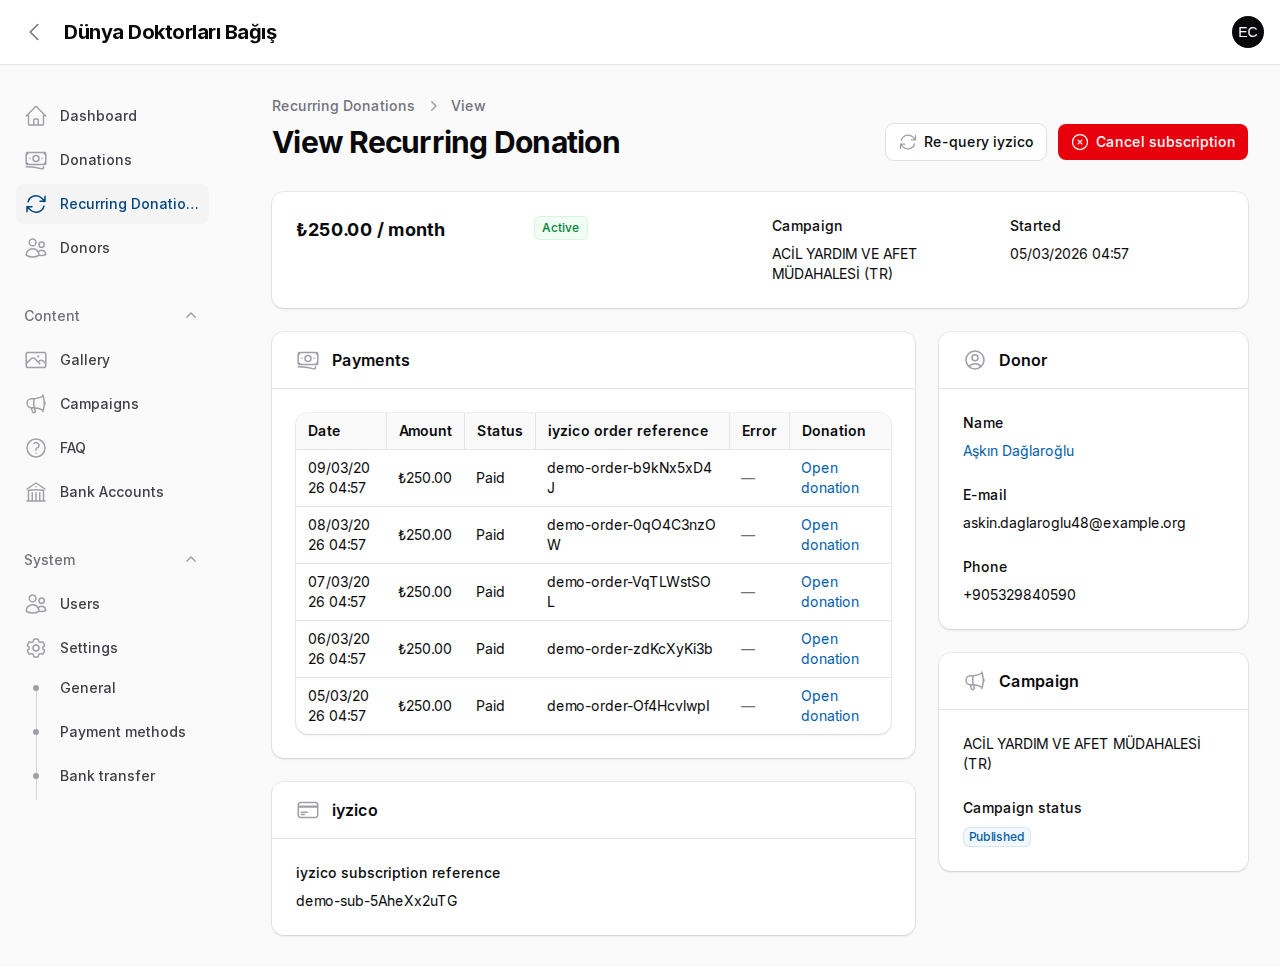
Task: Click the Campaigns megaphone icon in sidebar
Action: [36, 404]
